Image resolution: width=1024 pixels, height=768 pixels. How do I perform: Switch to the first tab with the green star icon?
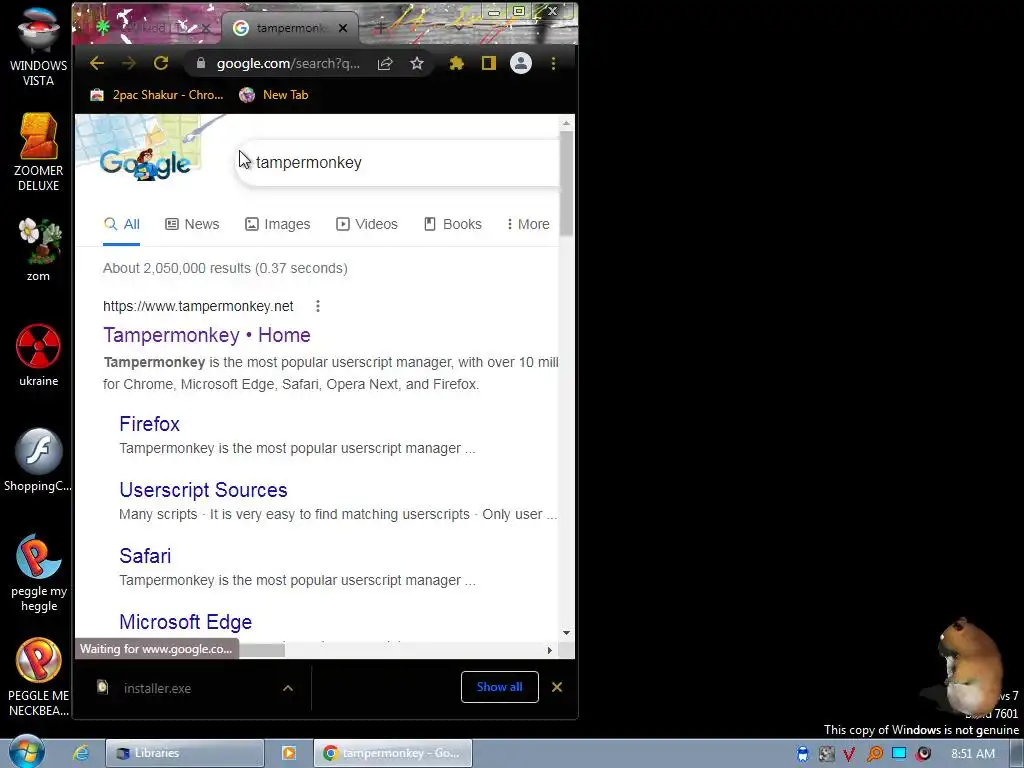153,28
